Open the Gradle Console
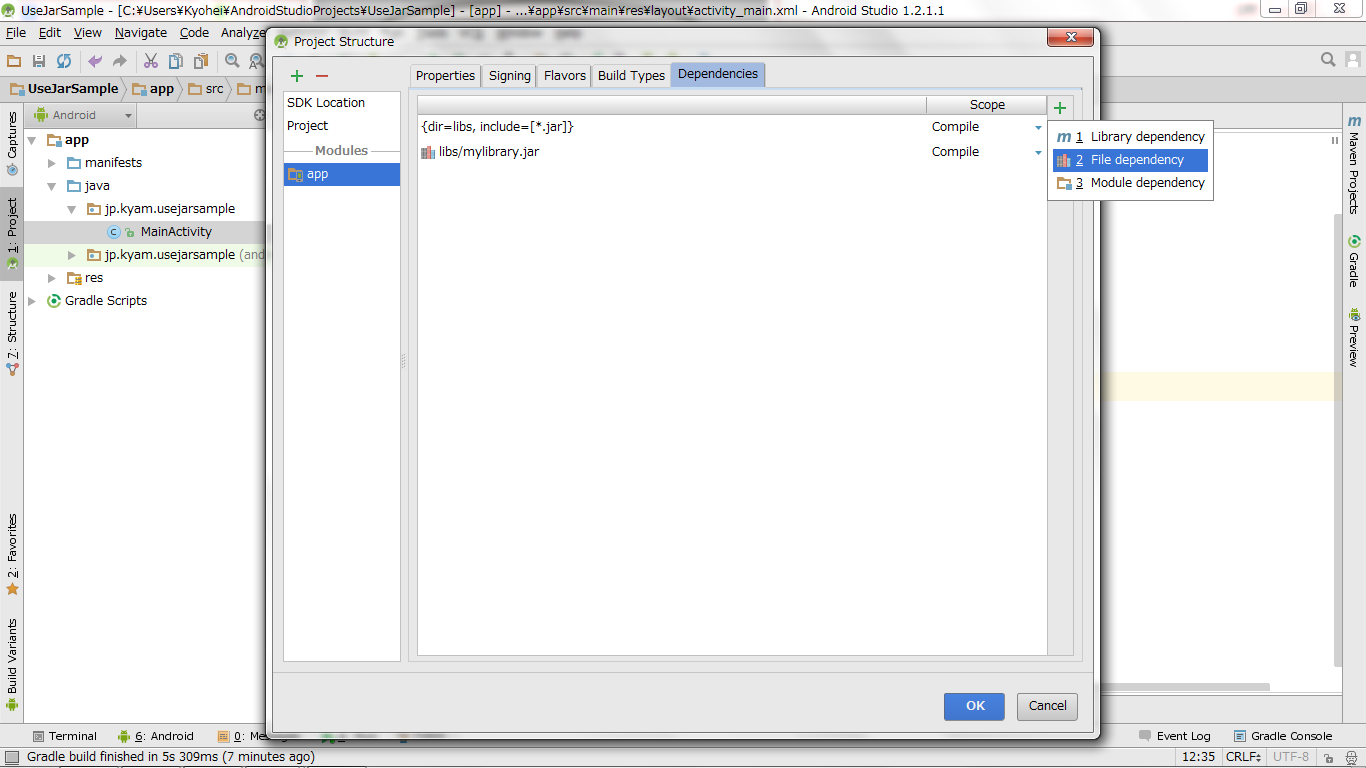 tap(1283, 736)
